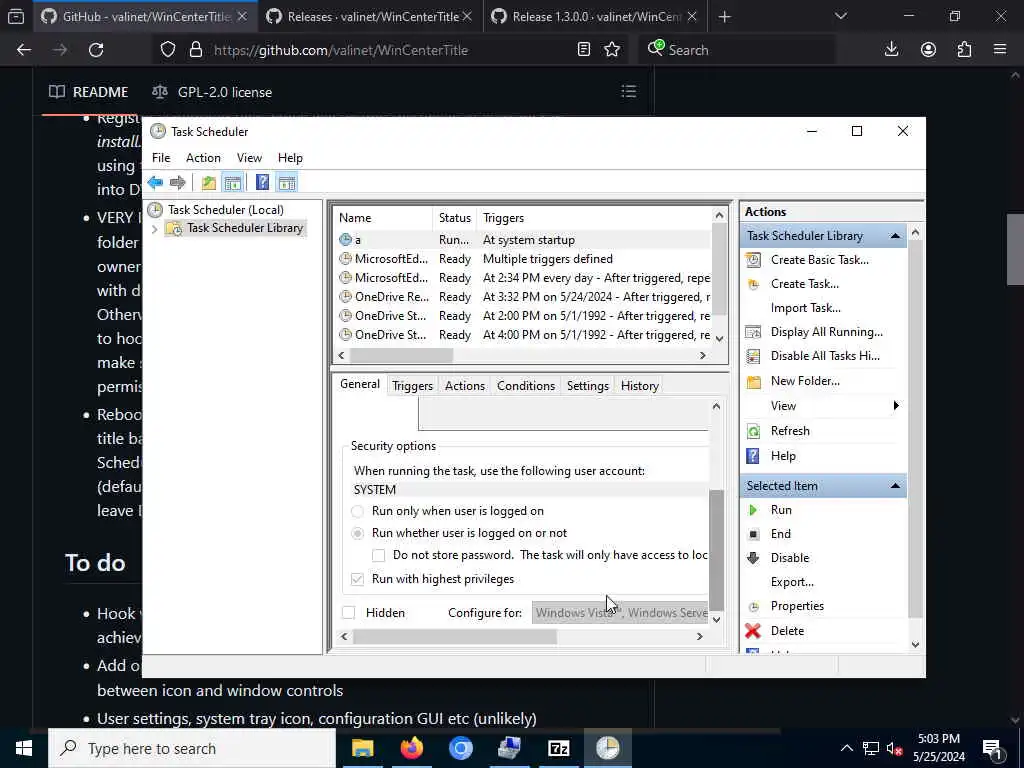Collapse the Task Scheduler Library actions section
Screen dimensions: 1024x768
pyautogui.click(x=895, y=236)
